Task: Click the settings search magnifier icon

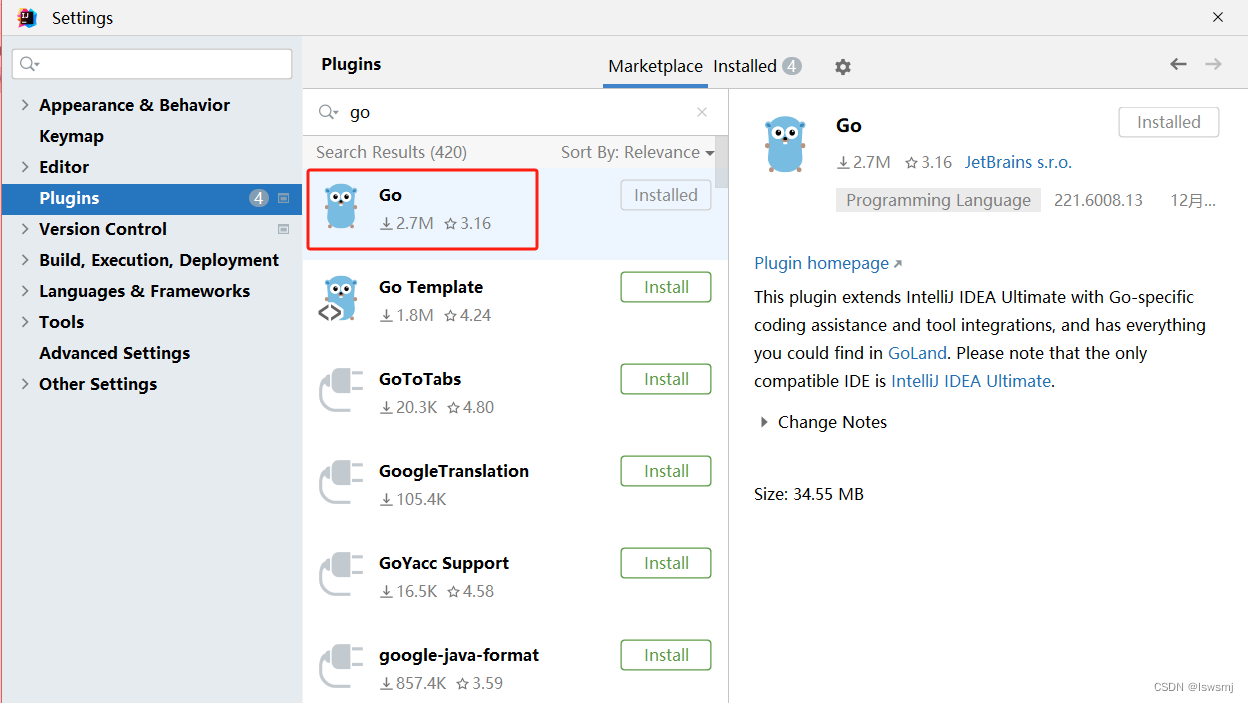Action: 29,64
